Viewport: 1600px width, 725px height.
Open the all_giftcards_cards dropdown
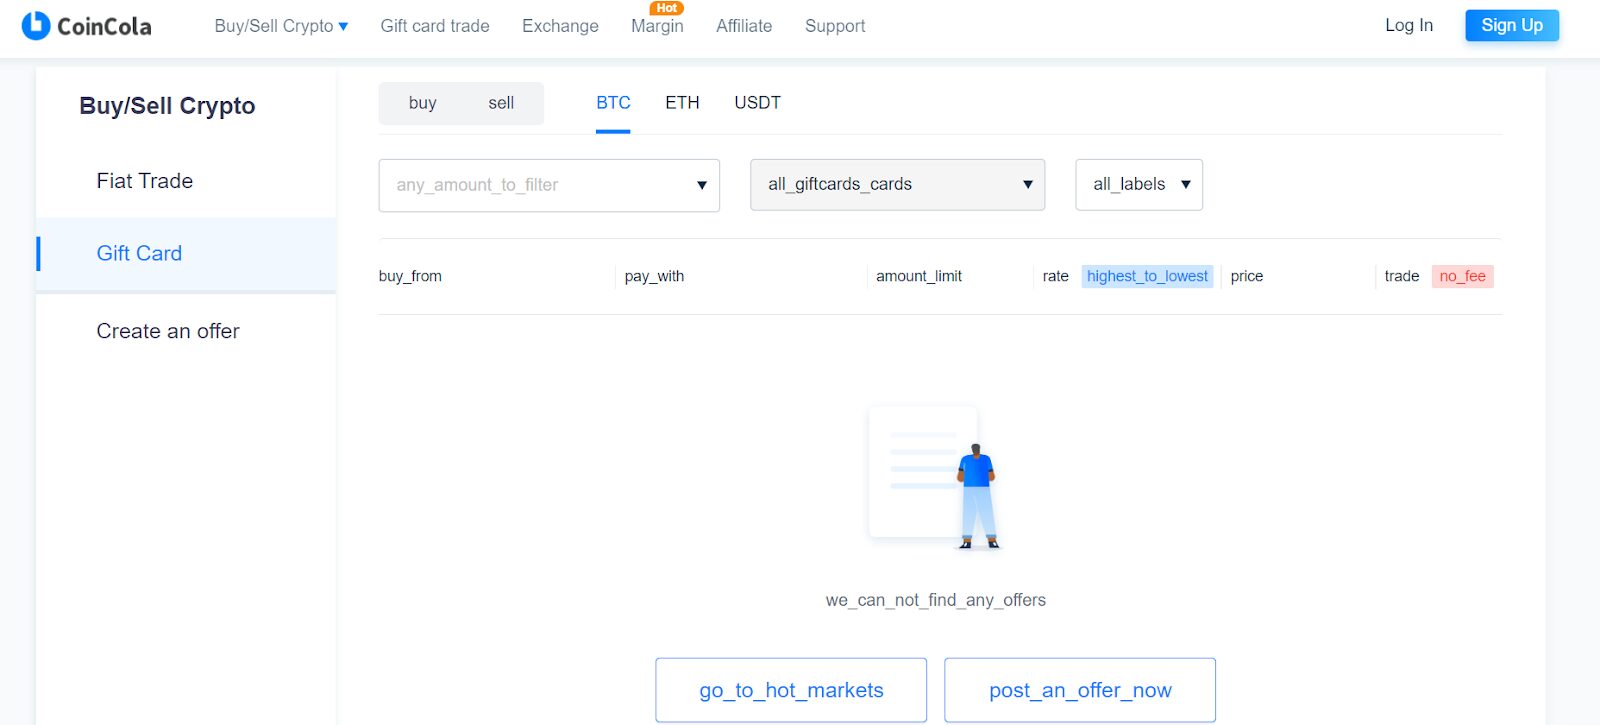coord(898,184)
